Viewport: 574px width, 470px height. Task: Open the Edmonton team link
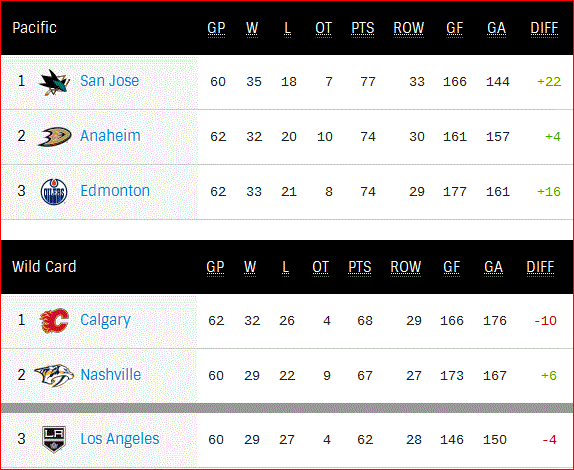pyautogui.click(x=115, y=191)
